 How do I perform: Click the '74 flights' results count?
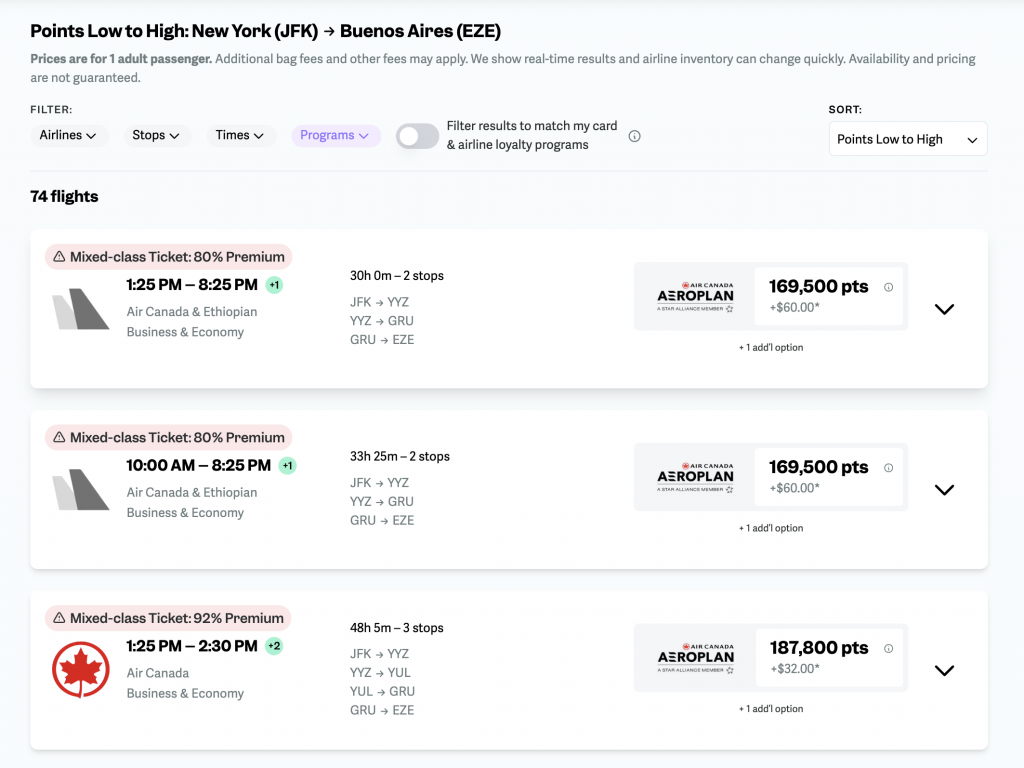pos(64,197)
